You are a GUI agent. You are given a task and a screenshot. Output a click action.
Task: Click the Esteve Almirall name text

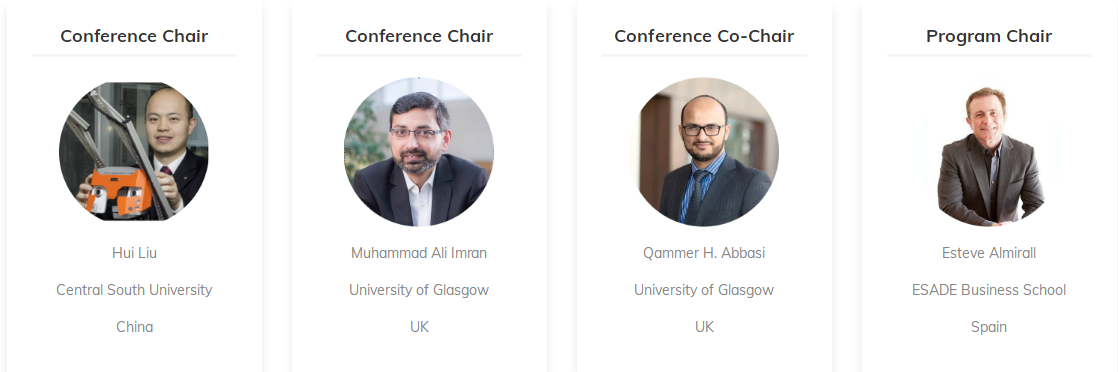tap(989, 253)
